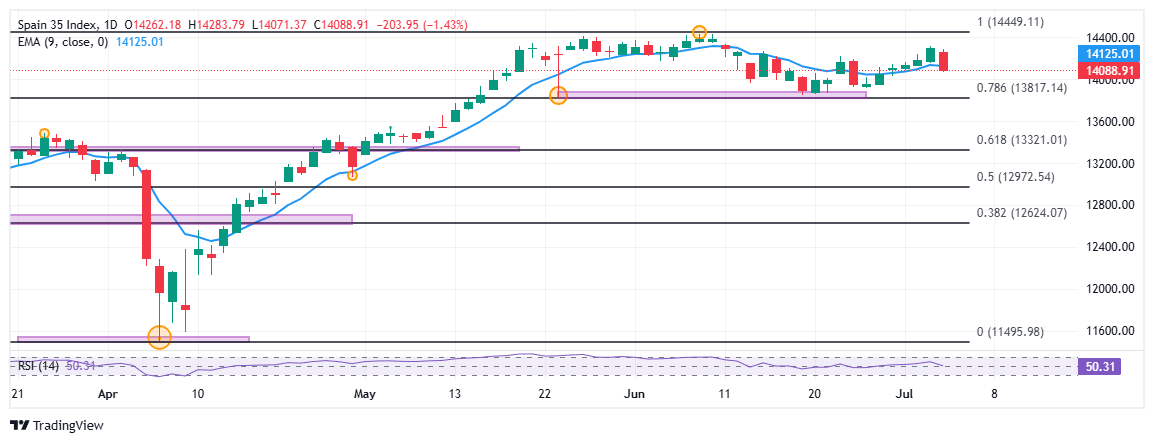The width and height of the screenshot is (1154, 443).
Task: Click the orange circle below the late-April candle
Action: tap(352, 175)
